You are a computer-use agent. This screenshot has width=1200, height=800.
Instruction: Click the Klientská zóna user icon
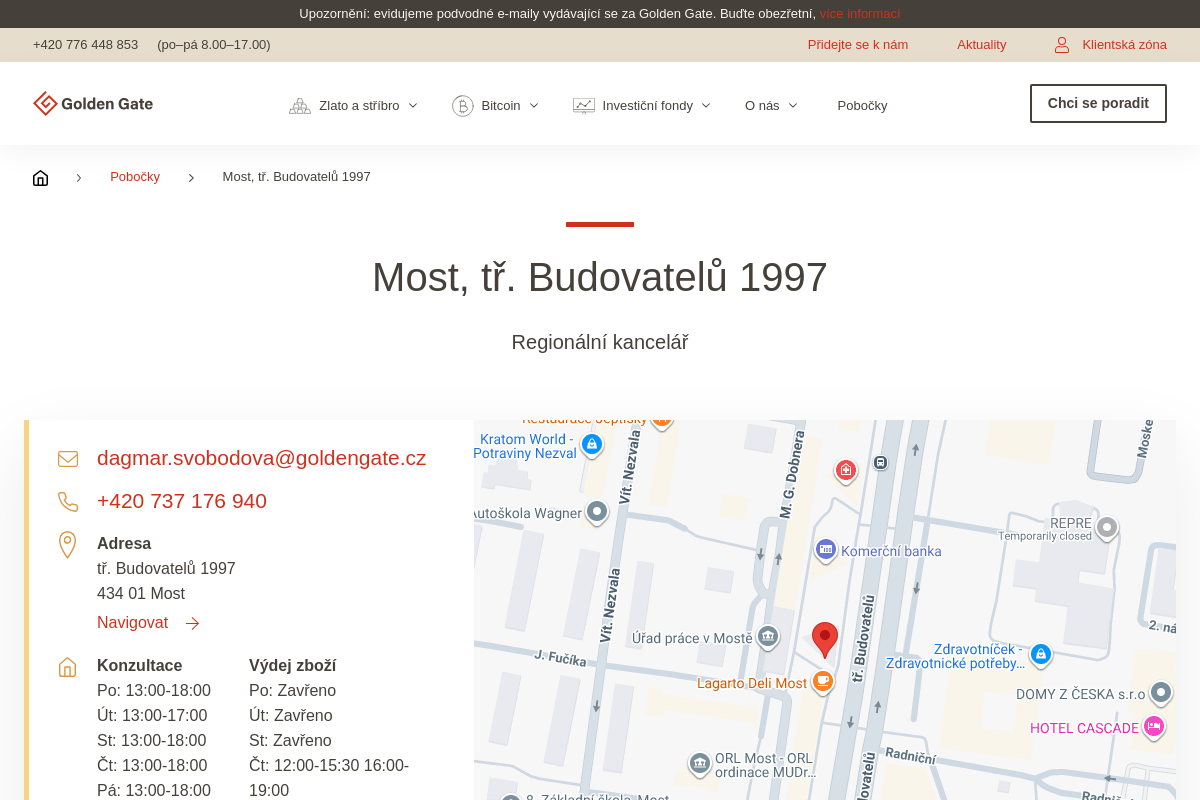tap(1062, 45)
